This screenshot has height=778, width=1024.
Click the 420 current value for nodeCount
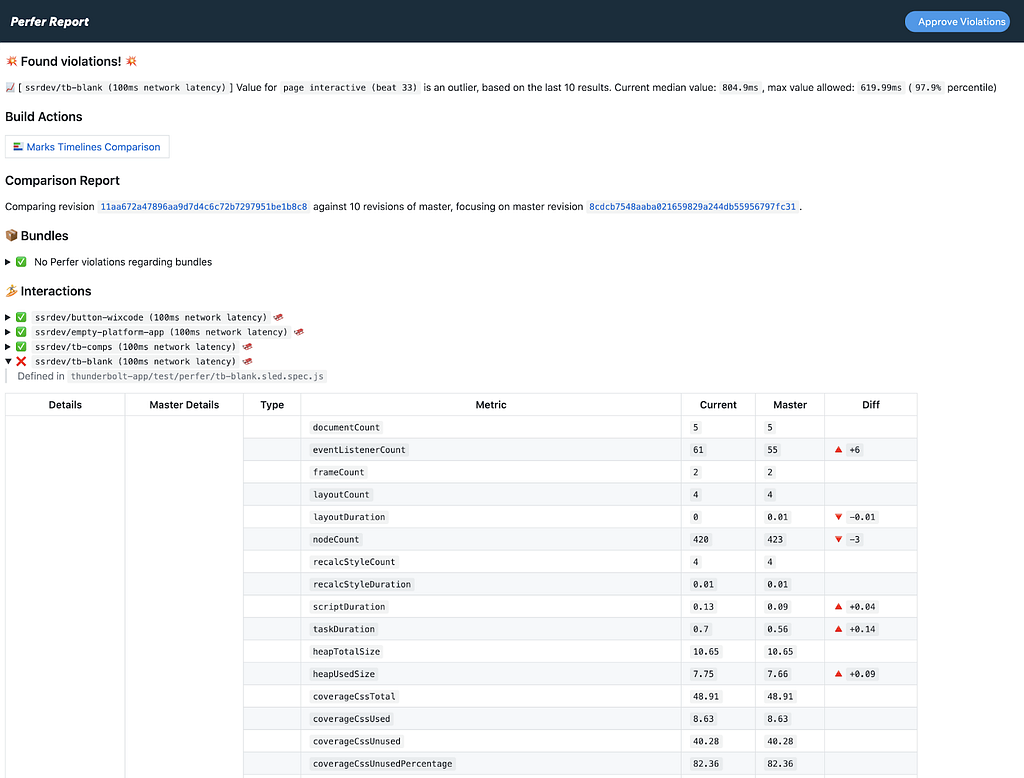click(701, 540)
